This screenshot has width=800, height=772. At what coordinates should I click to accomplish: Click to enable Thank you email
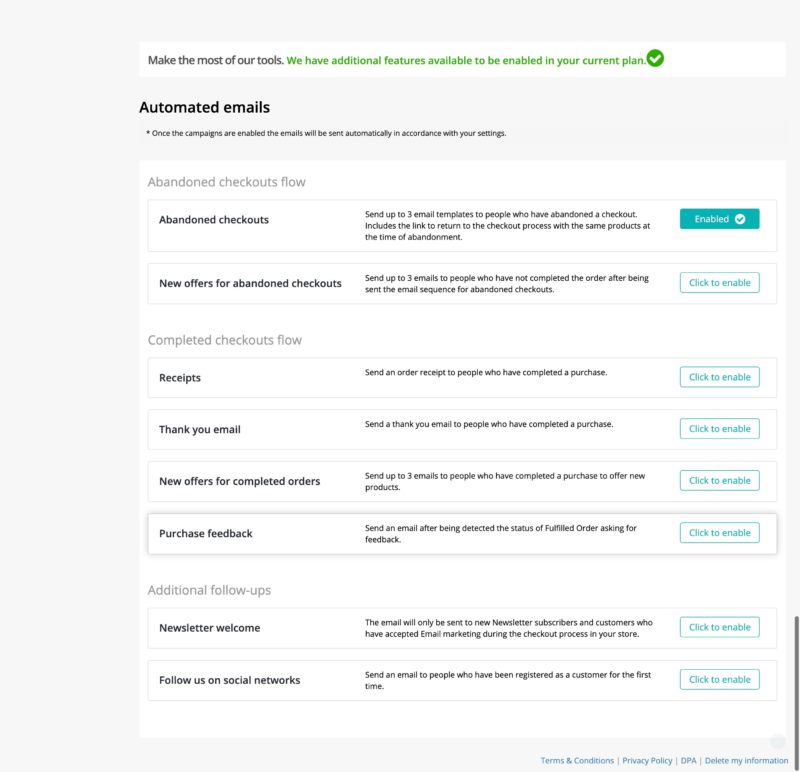click(719, 429)
